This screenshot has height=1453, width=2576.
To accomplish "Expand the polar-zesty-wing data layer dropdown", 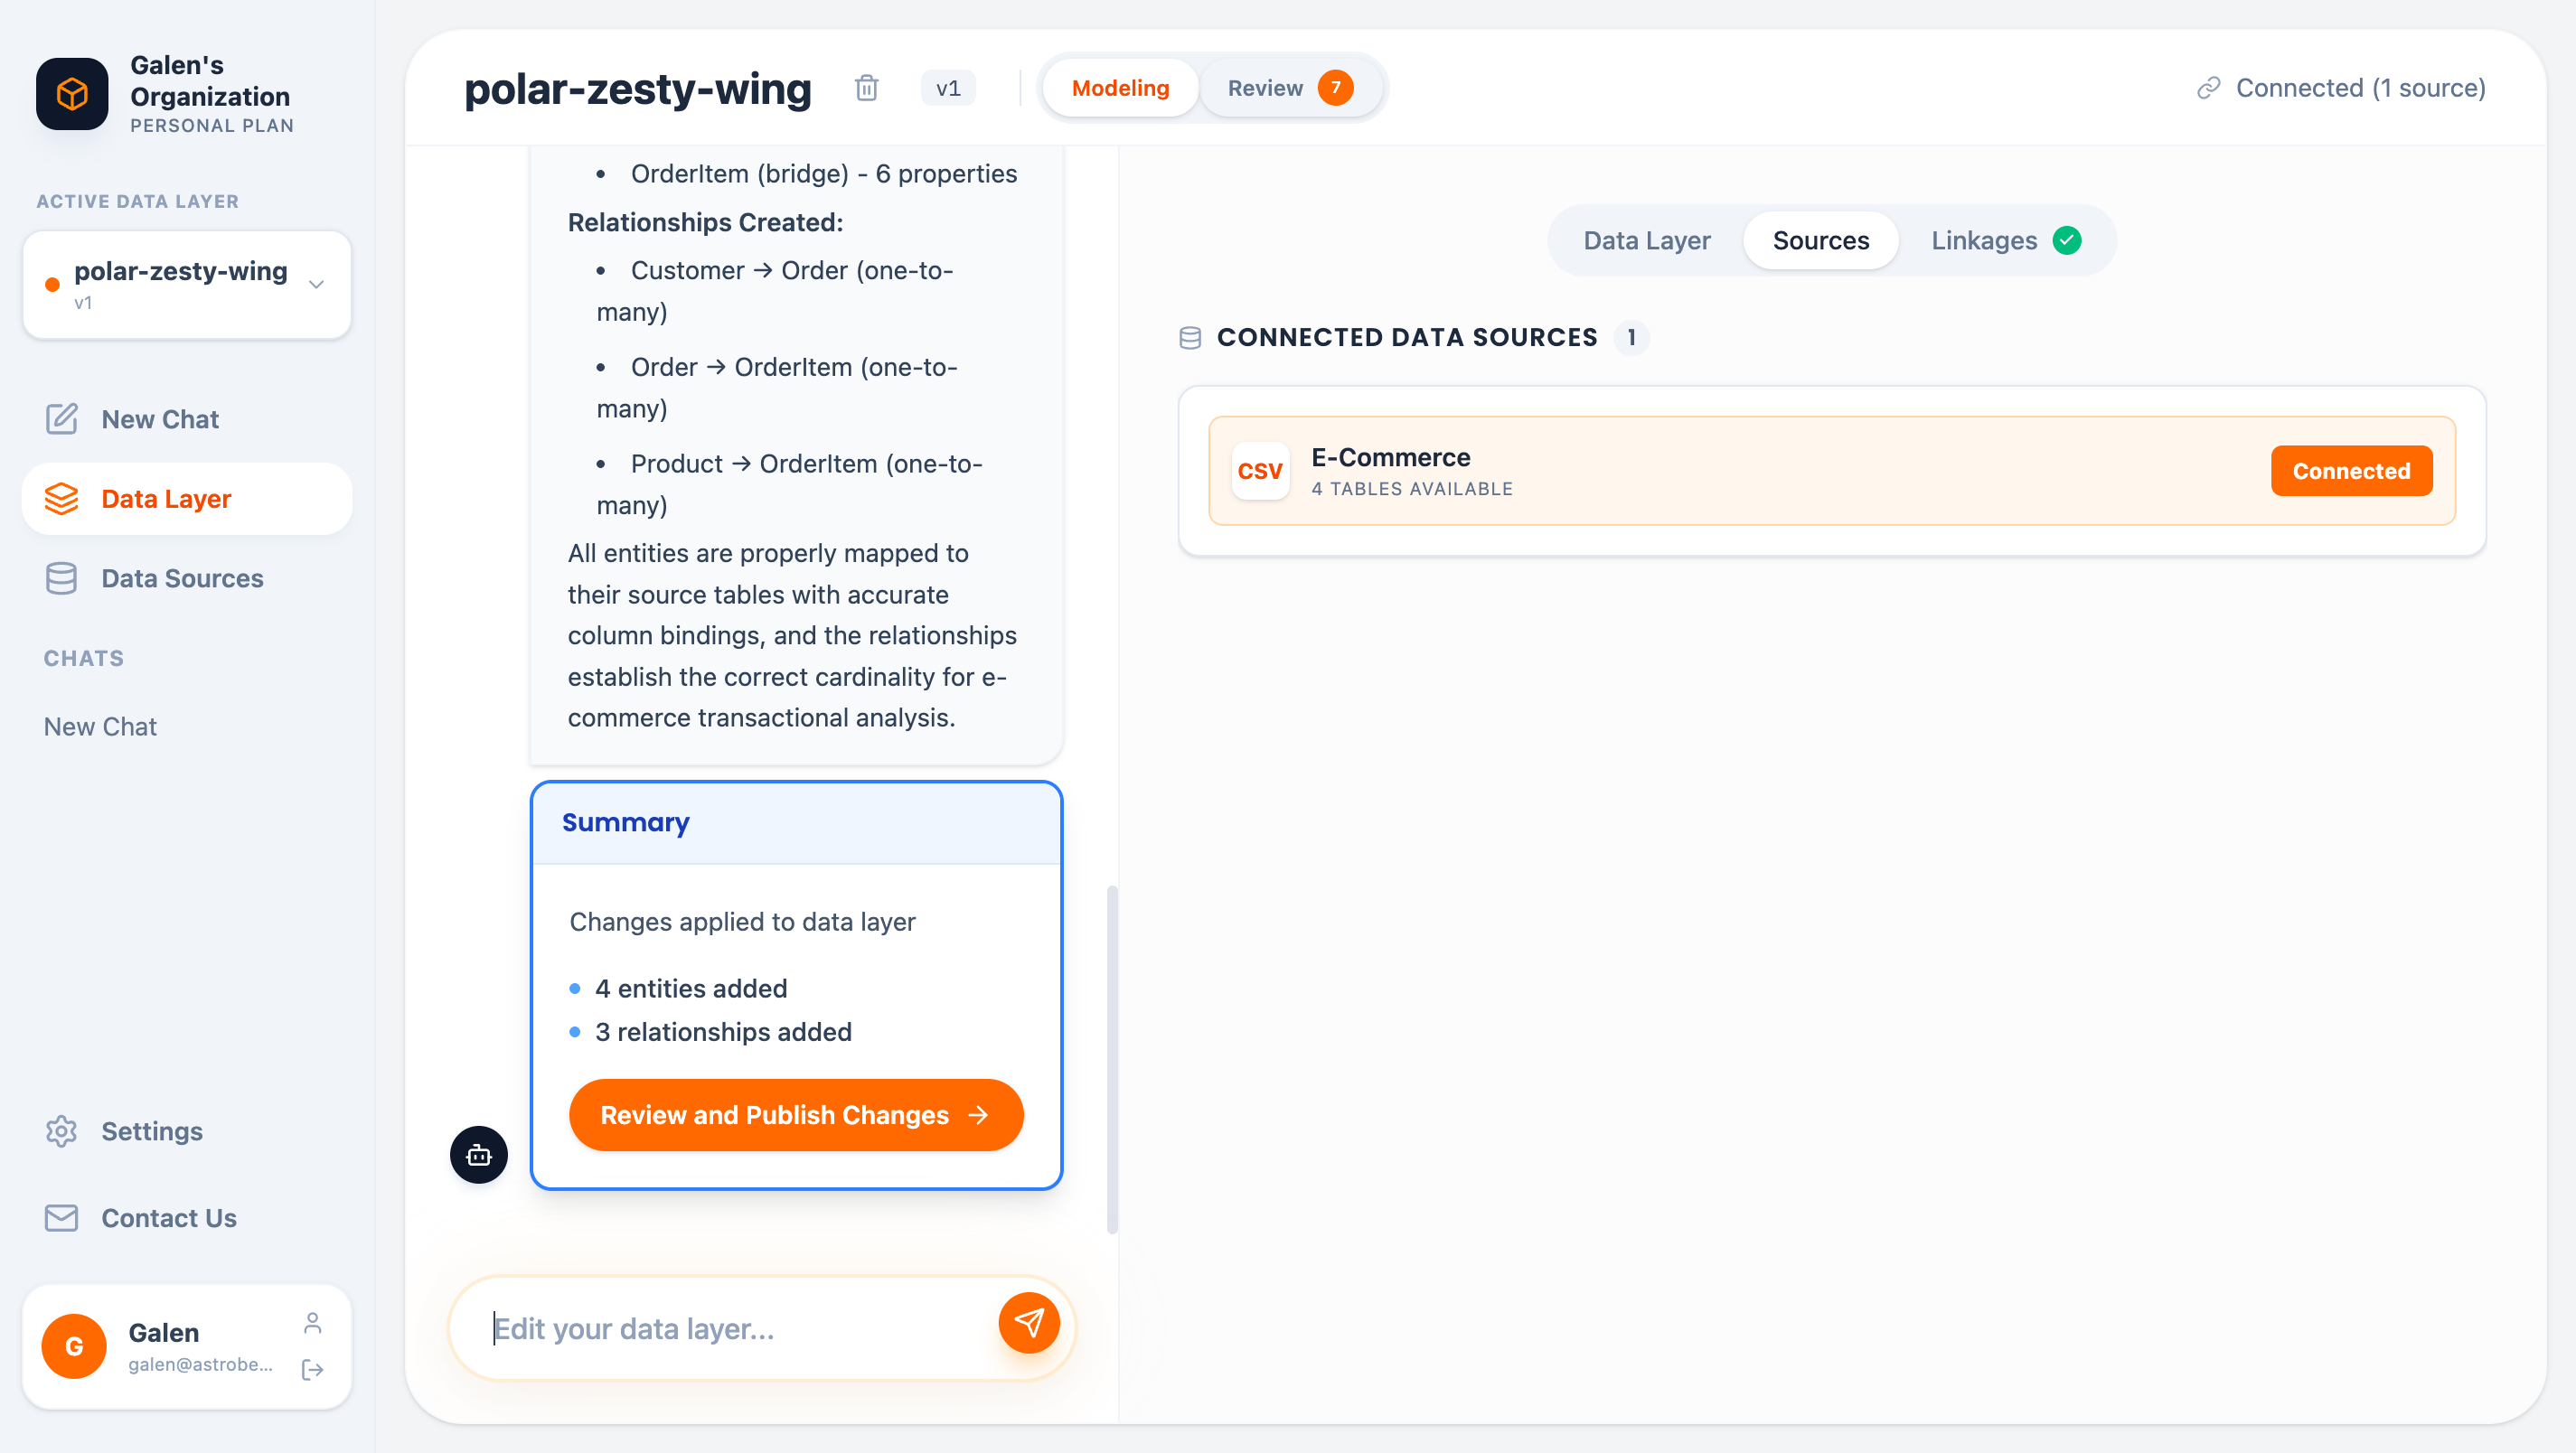I will [x=316, y=285].
